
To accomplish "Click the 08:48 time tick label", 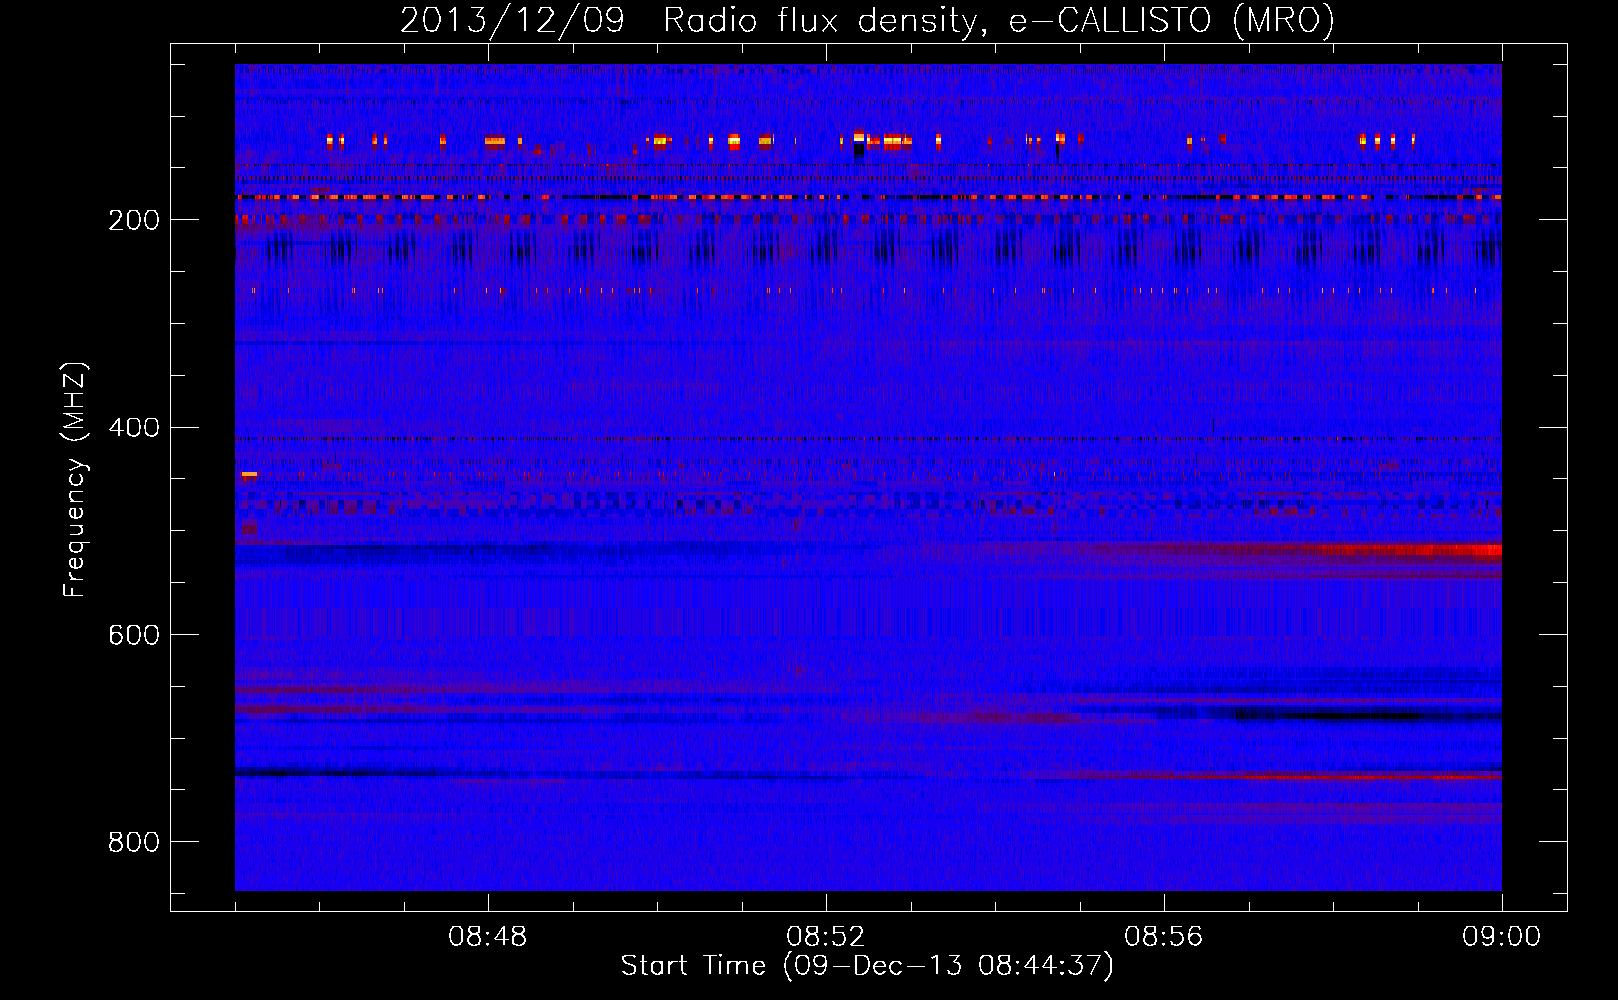I will [x=488, y=937].
